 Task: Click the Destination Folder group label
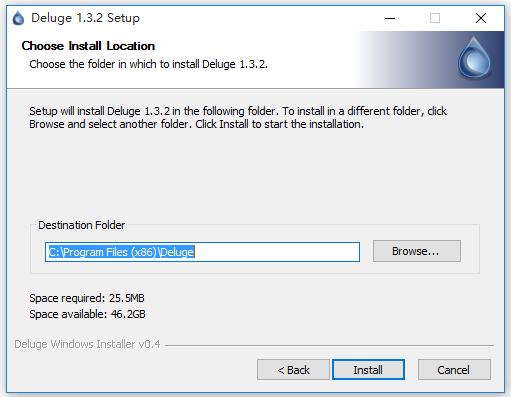[82, 225]
